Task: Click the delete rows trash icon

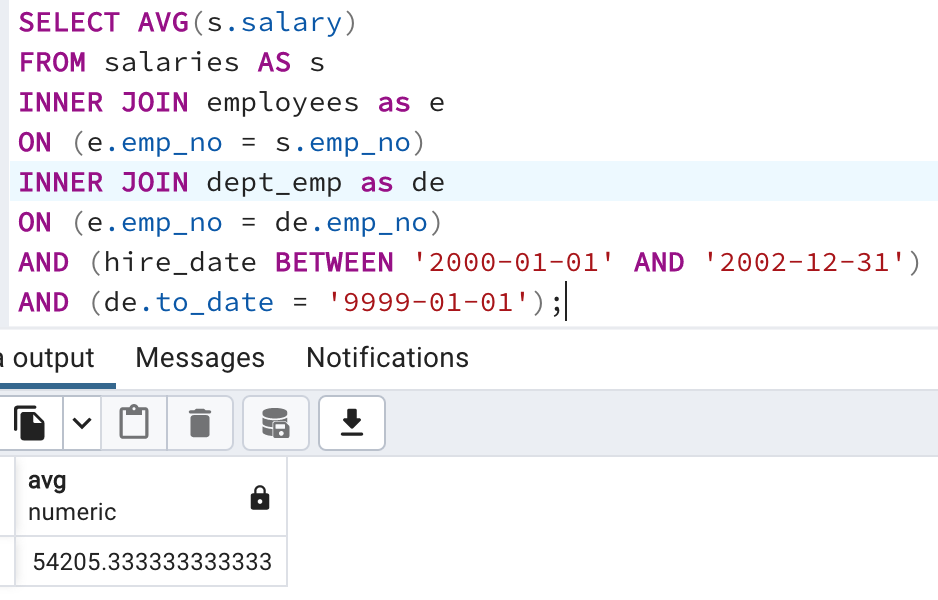Action: (198, 422)
